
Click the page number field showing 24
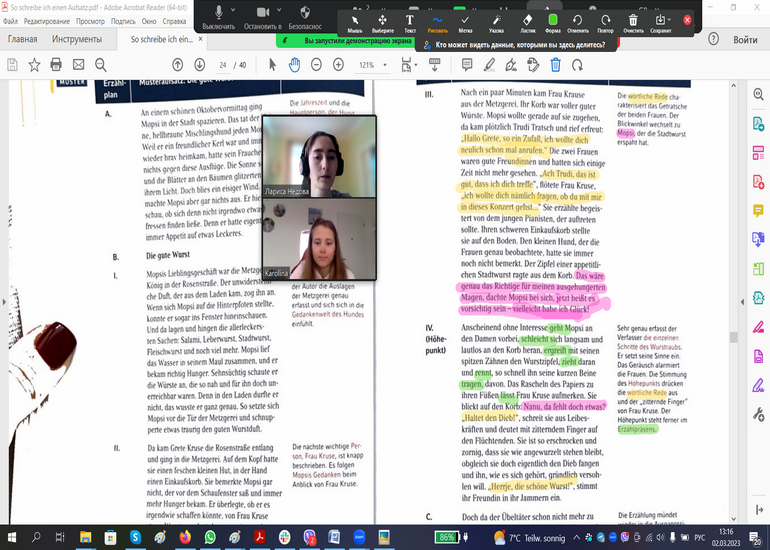[x=222, y=64]
